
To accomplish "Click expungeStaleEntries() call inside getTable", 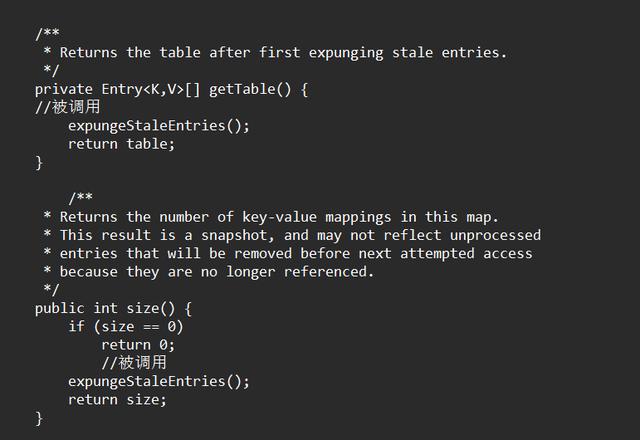I will (x=159, y=125).
